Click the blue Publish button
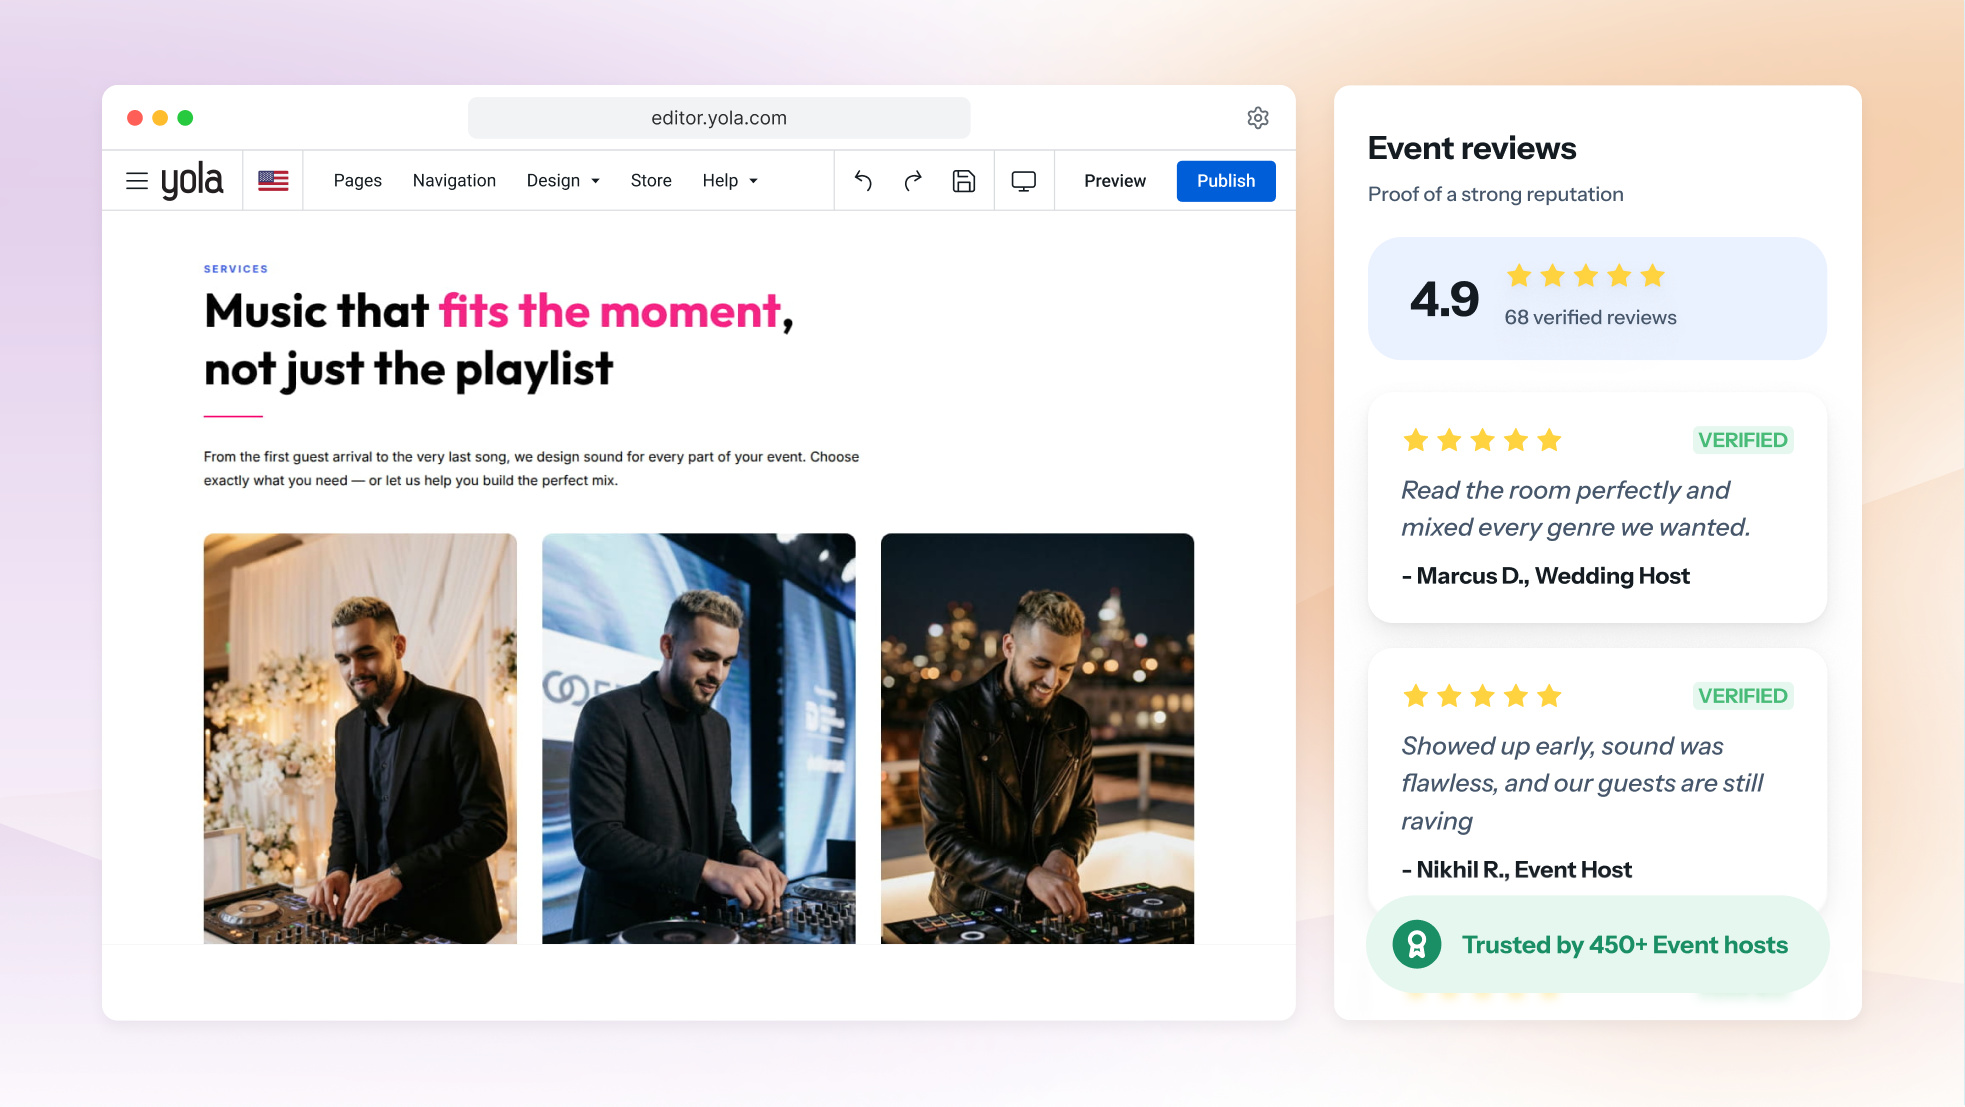The height and width of the screenshot is (1107, 1965). click(x=1226, y=181)
